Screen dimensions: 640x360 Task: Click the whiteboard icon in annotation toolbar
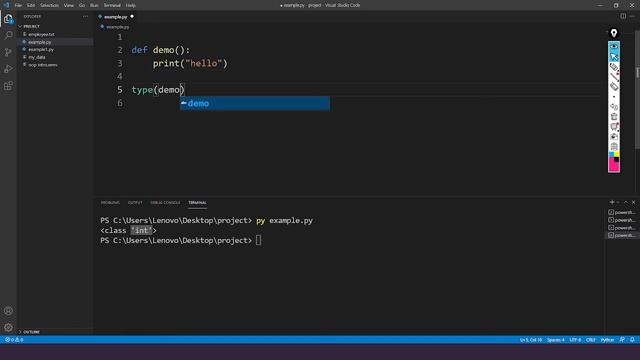coord(614,127)
